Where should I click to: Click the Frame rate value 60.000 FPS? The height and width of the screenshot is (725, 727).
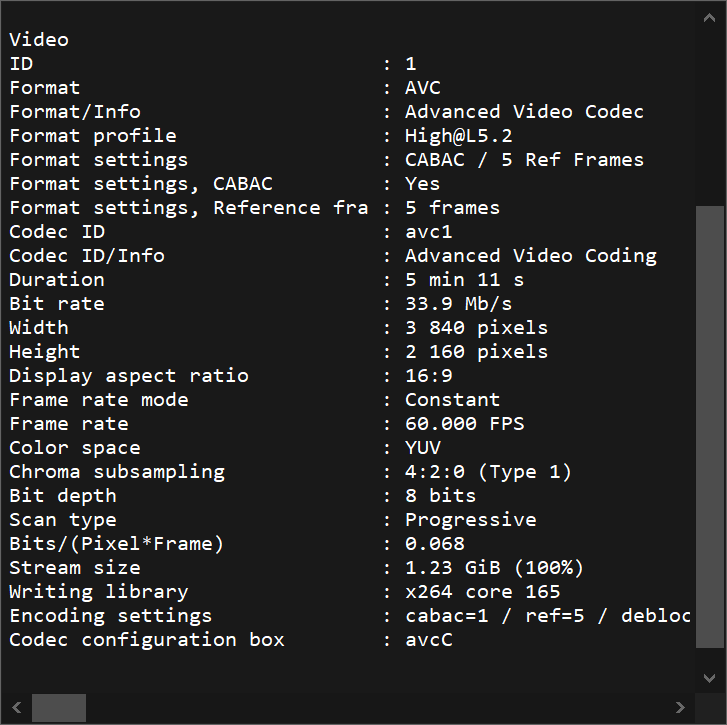point(464,424)
